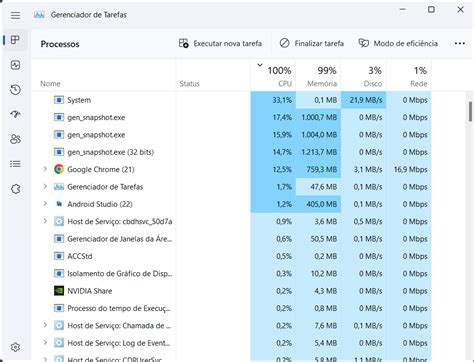Expand the Gerenciador de Tarefas process group
The width and height of the screenshot is (474, 362).
point(45,187)
